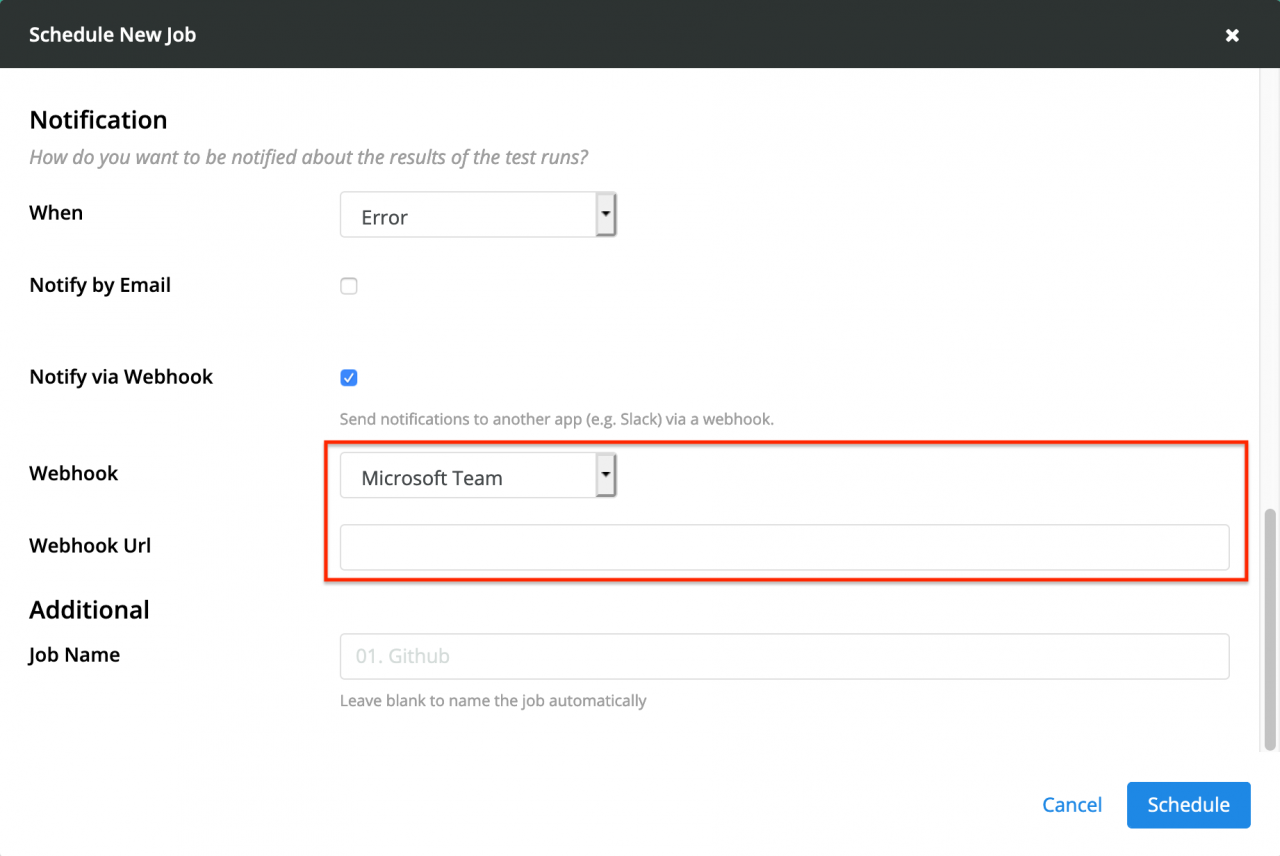
Task: Click the 'Notify by Email' label
Action: pyautogui.click(x=100, y=285)
